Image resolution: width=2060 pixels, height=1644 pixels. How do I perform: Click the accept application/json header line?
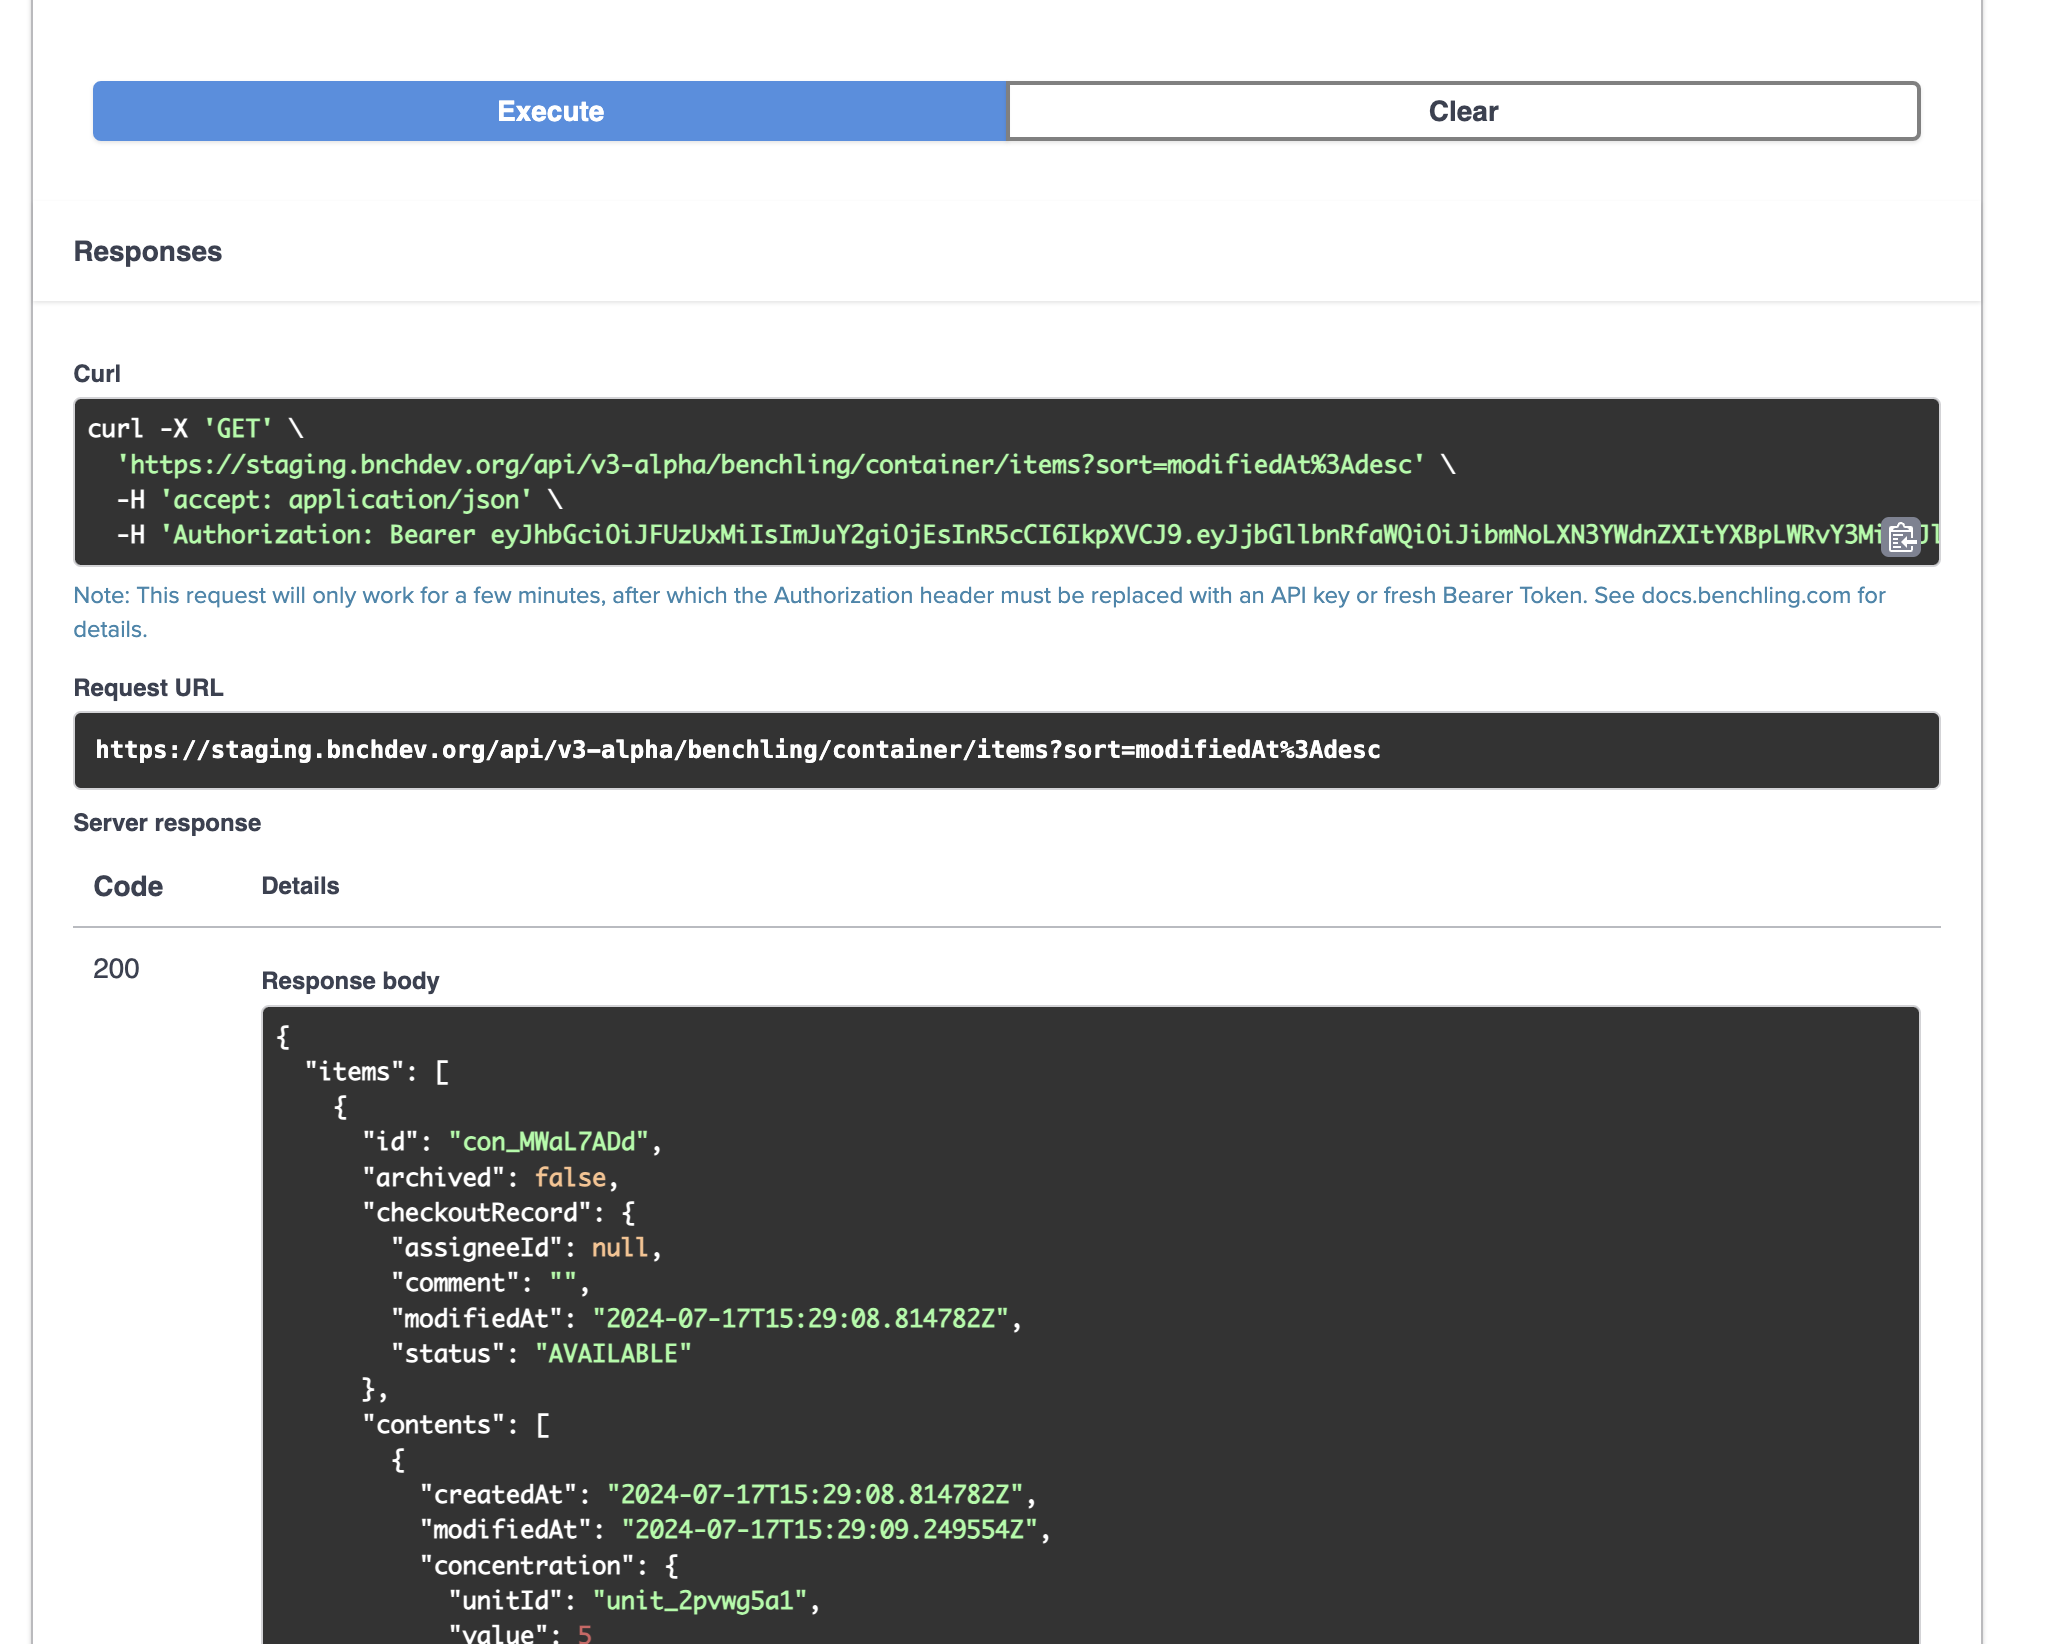340,500
